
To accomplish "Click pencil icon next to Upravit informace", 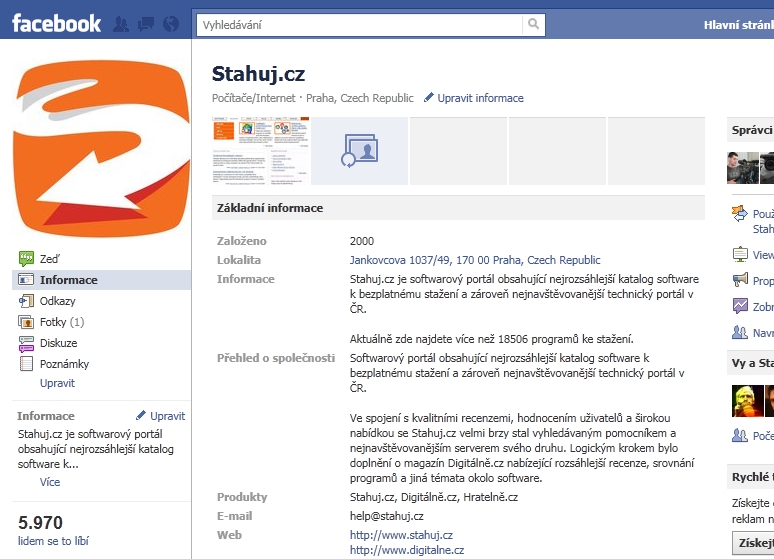I will pos(429,97).
